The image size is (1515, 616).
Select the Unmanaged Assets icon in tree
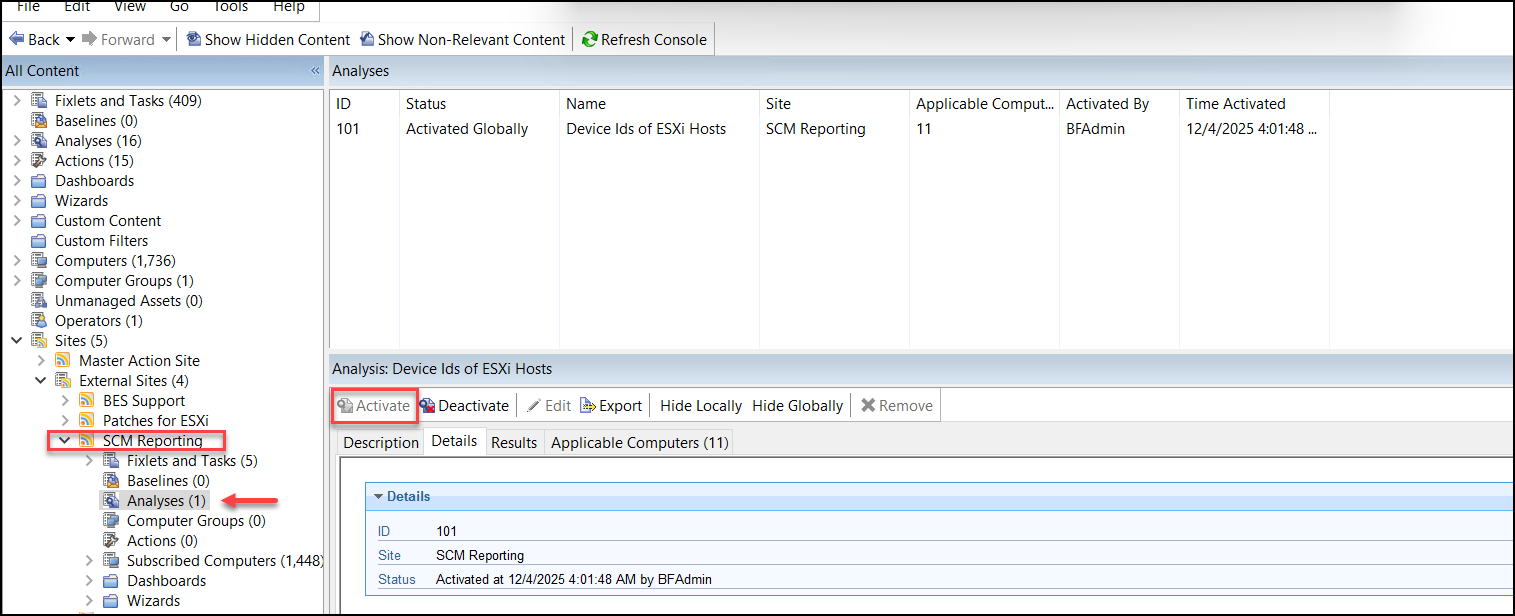(39, 301)
